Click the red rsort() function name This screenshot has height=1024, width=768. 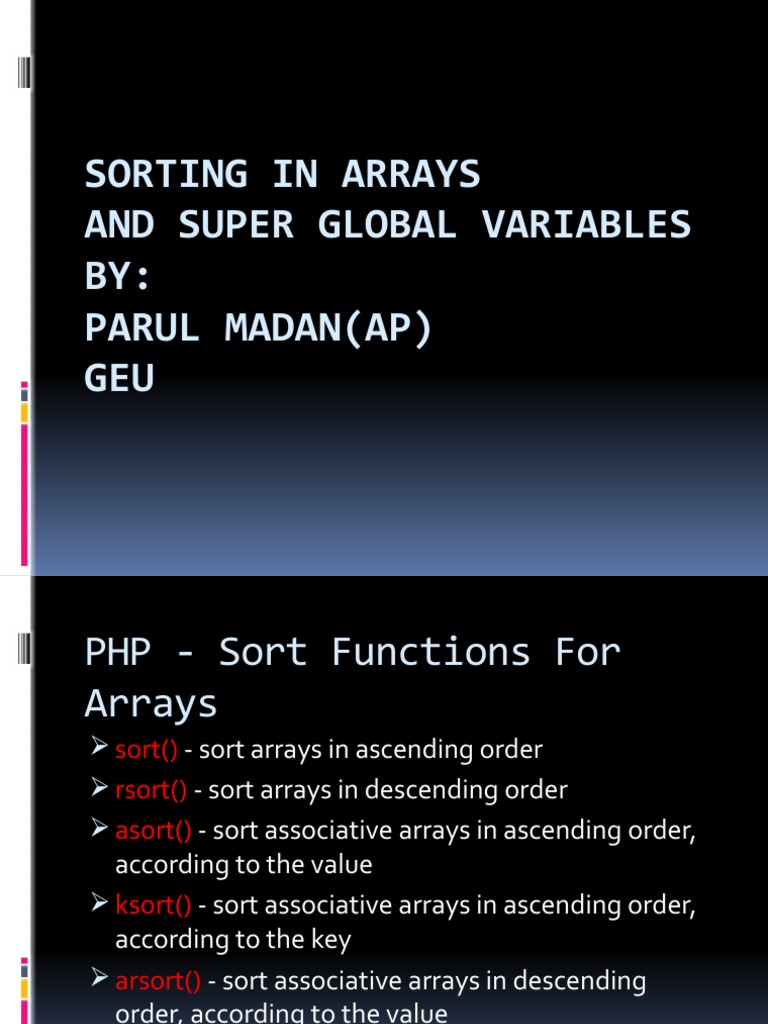pyautogui.click(x=151, y=790)
